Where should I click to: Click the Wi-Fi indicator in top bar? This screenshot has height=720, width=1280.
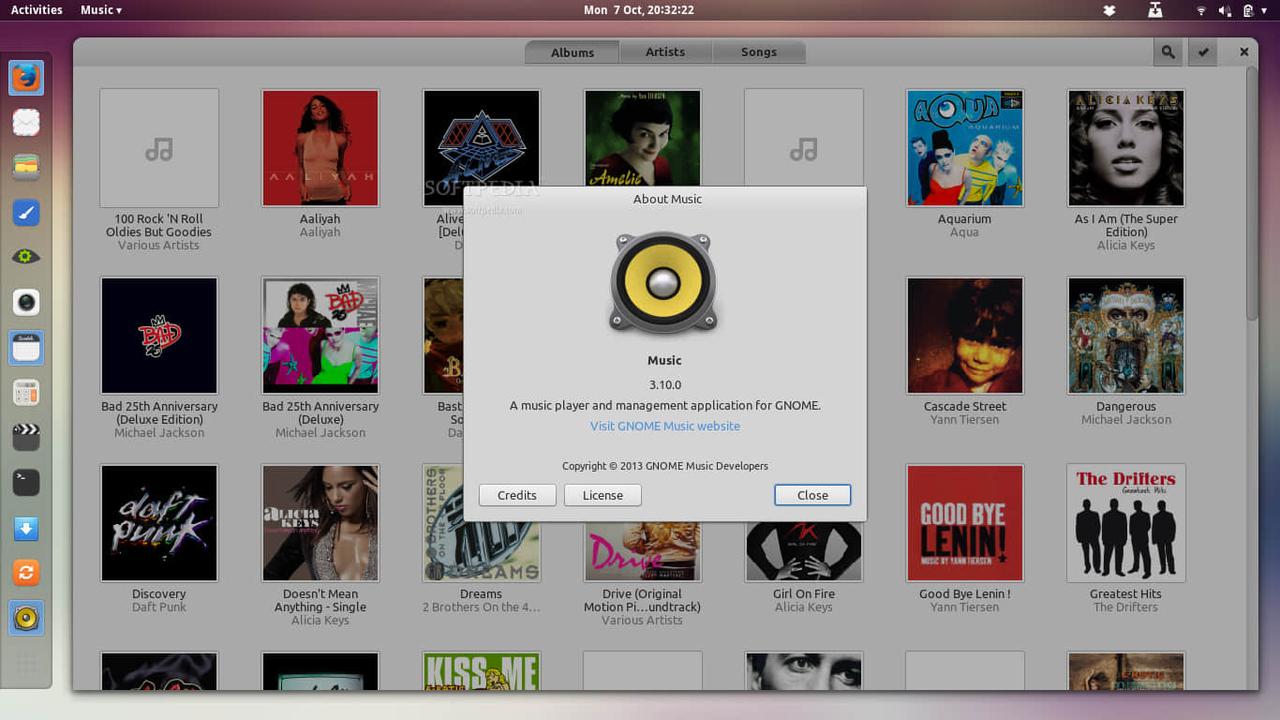pyautogui.click(x=1201, y=10)
